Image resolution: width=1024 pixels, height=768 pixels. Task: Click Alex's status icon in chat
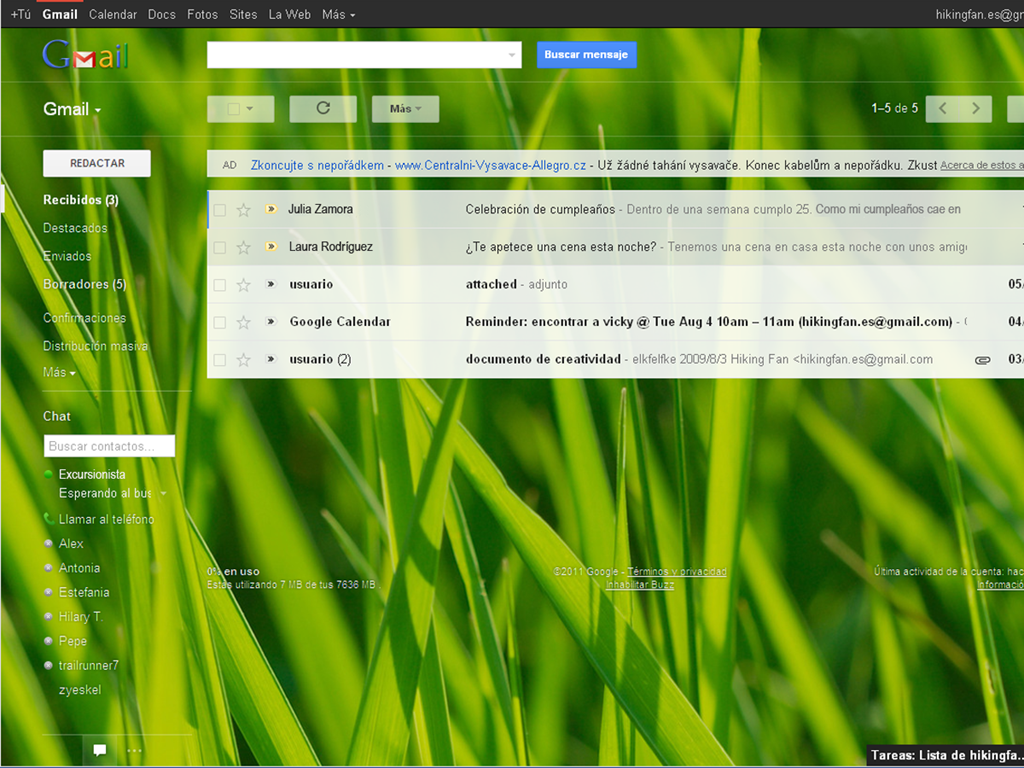tap(48, 543)
